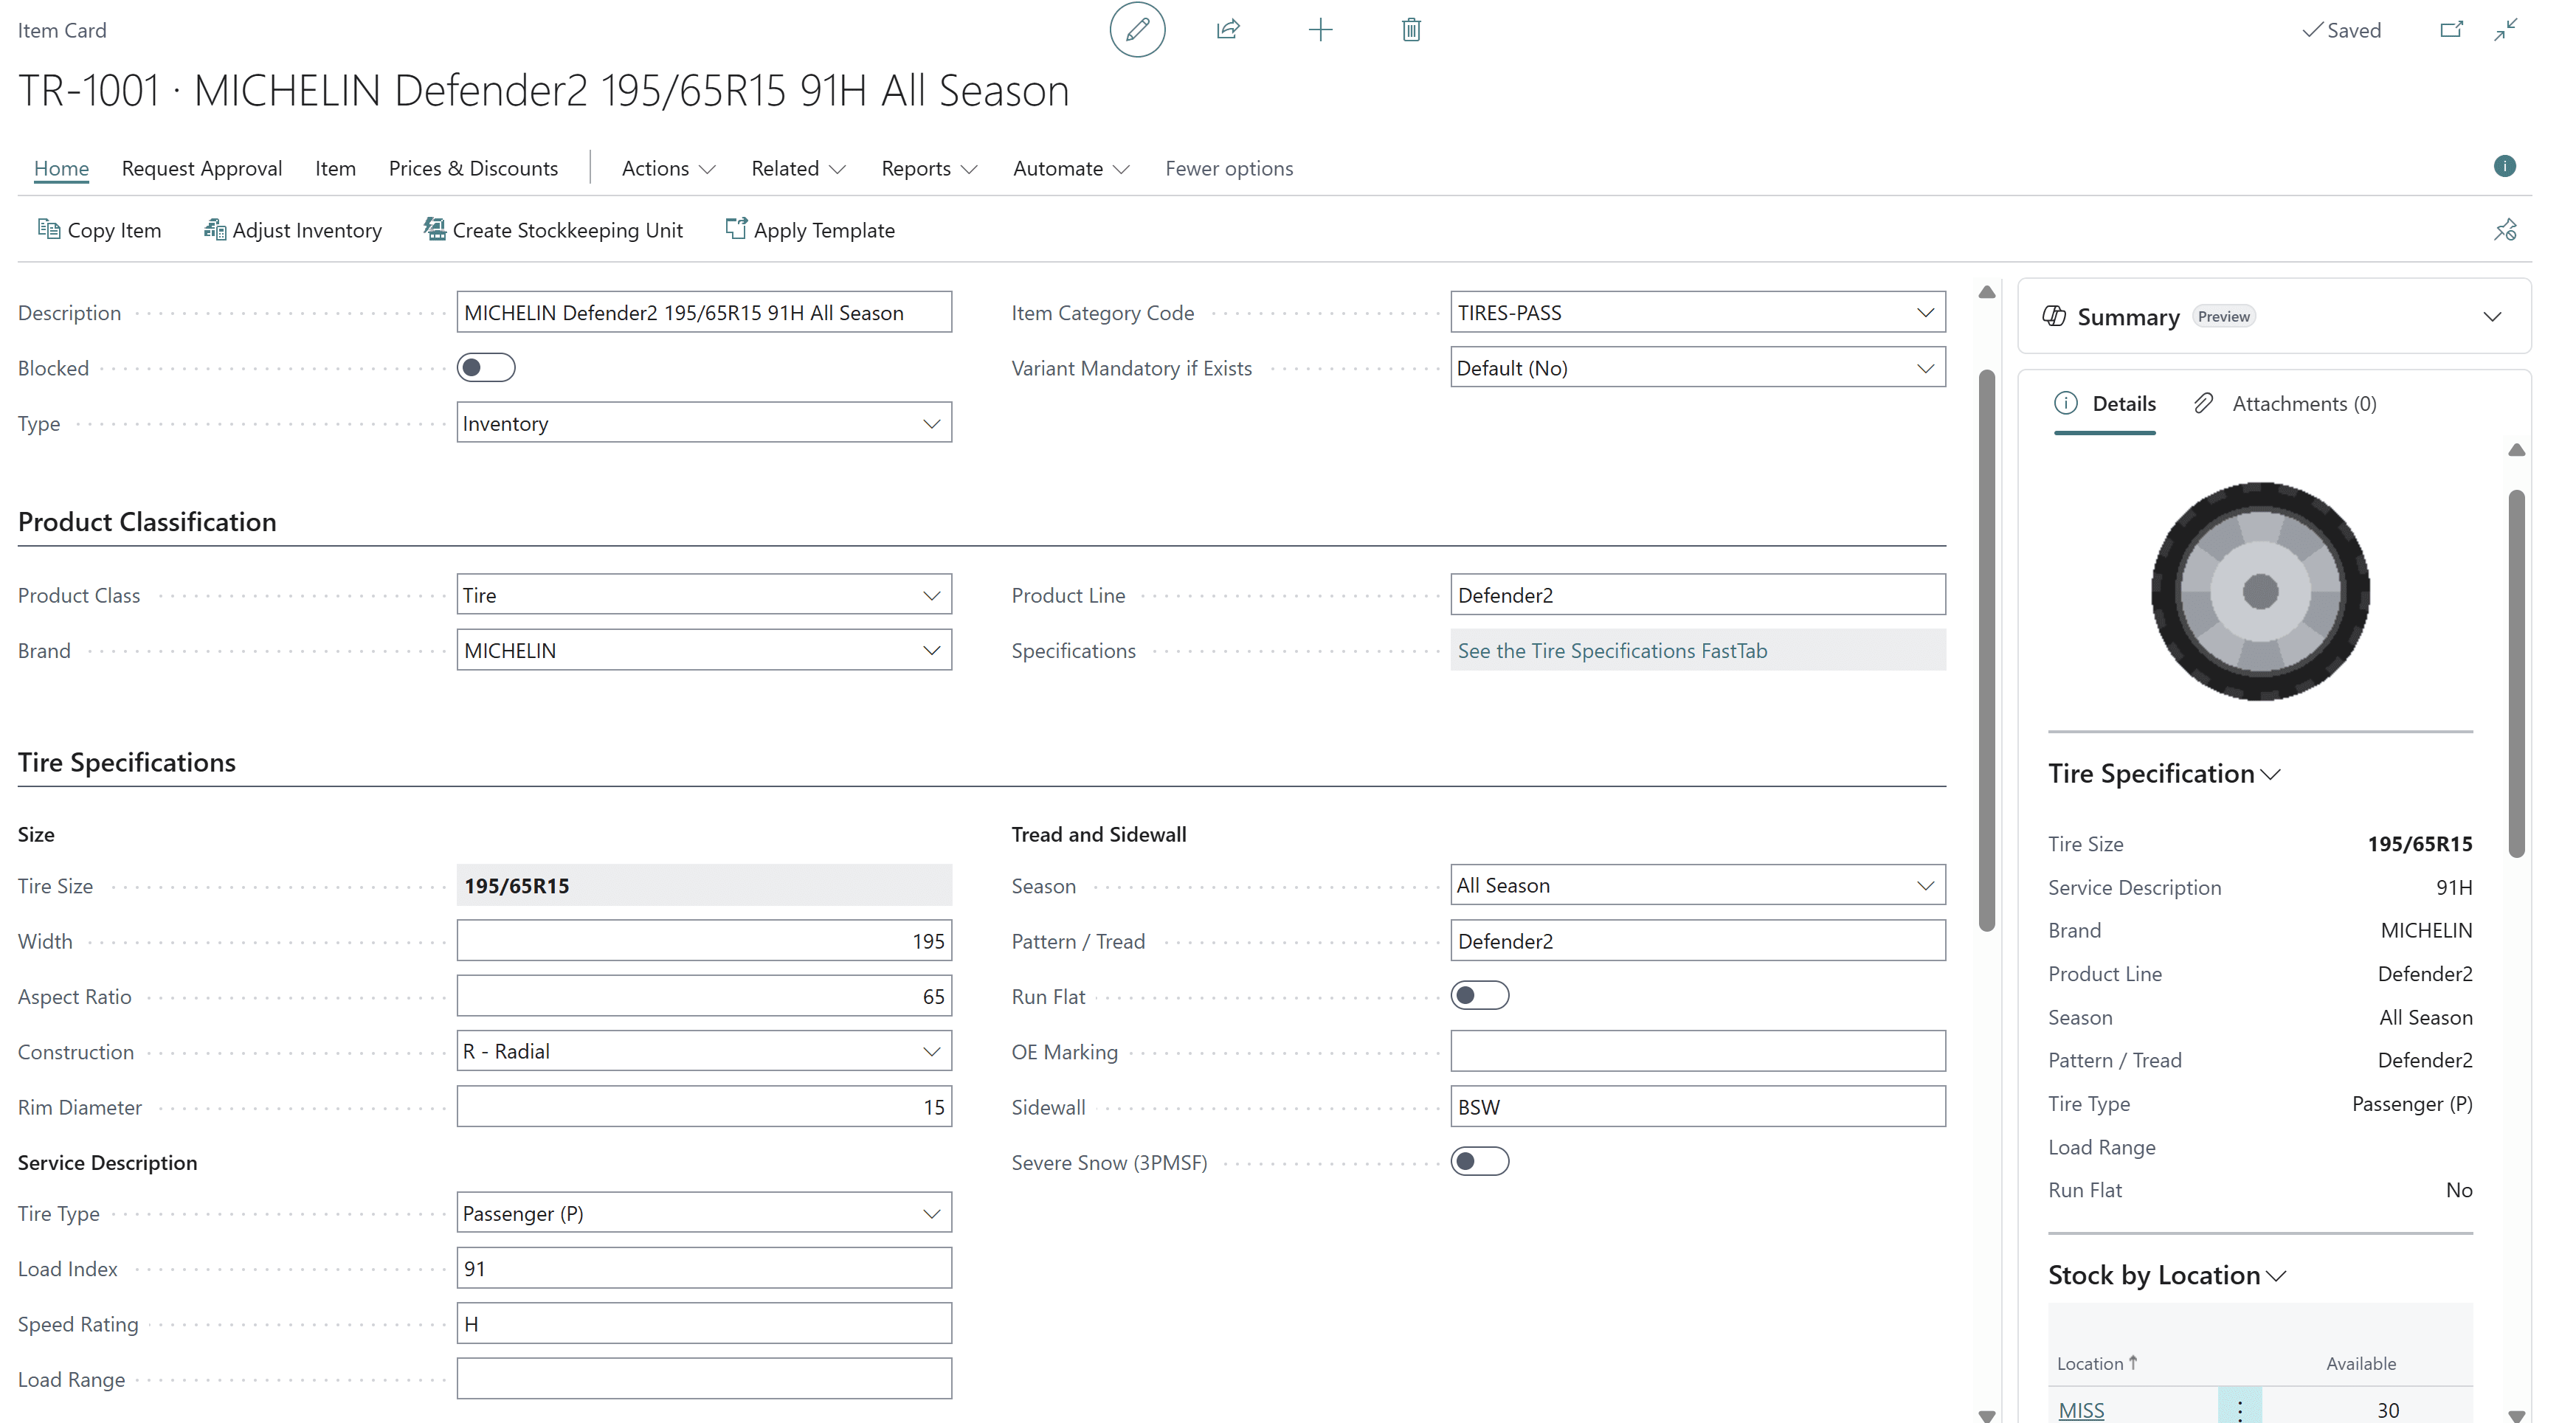Click the Width input field
Viewport: 2576px width, 1423px height.
tap(704, 941)
